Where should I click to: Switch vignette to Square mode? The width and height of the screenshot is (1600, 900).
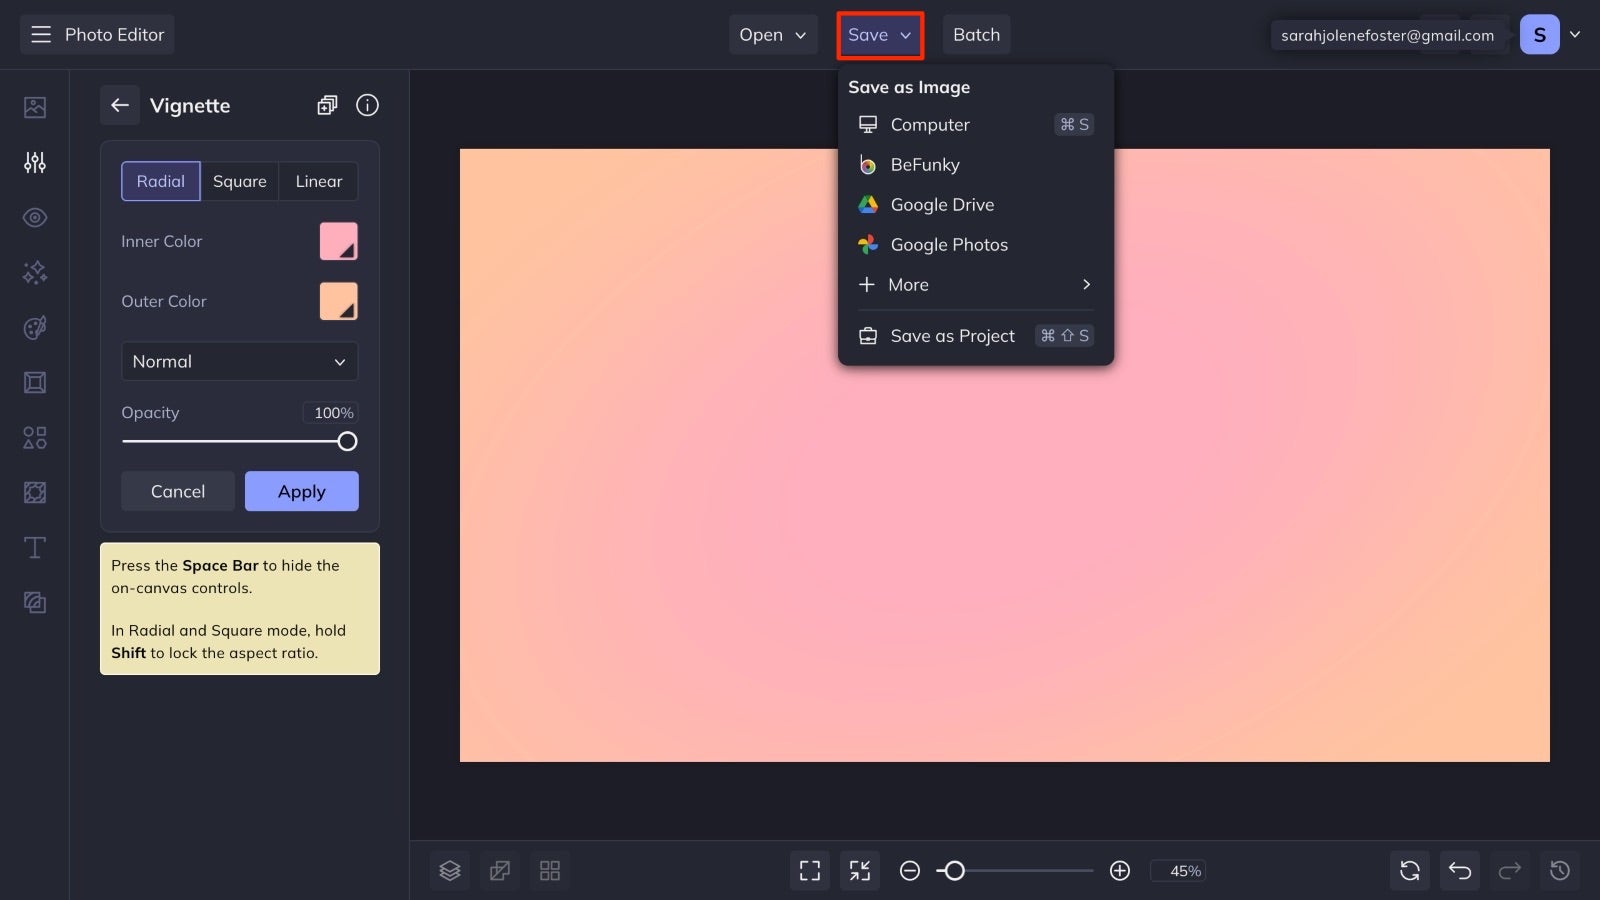pos(239,181)
